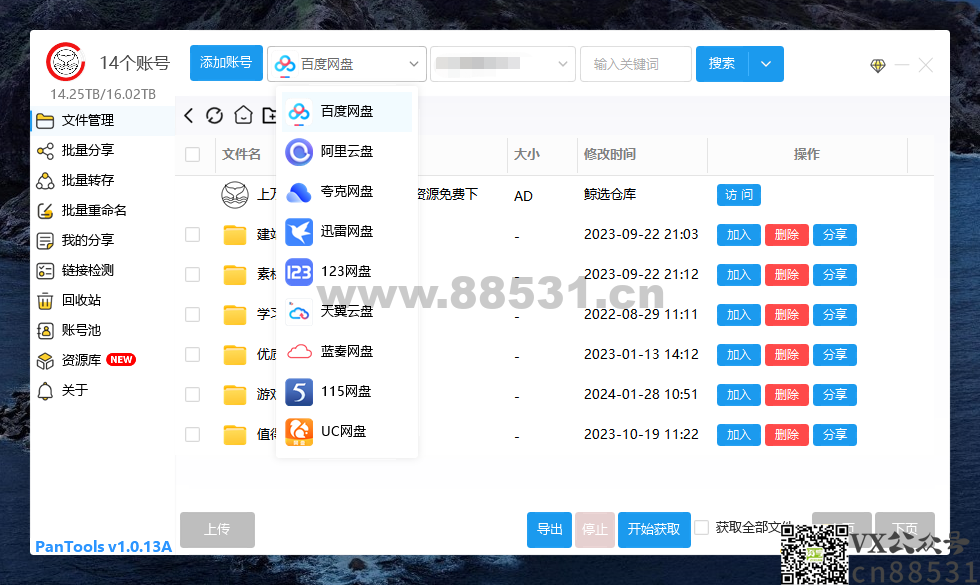The image size is (980, 585).
Task: Enable 获取全部文件 checkbox
Action: click(702, 528)
